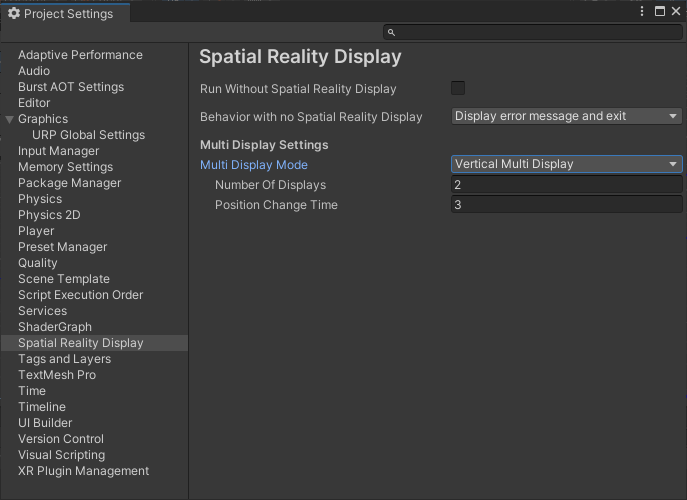Click the Multi Display Mode label

pyautogui.click(x=254, y=165)
